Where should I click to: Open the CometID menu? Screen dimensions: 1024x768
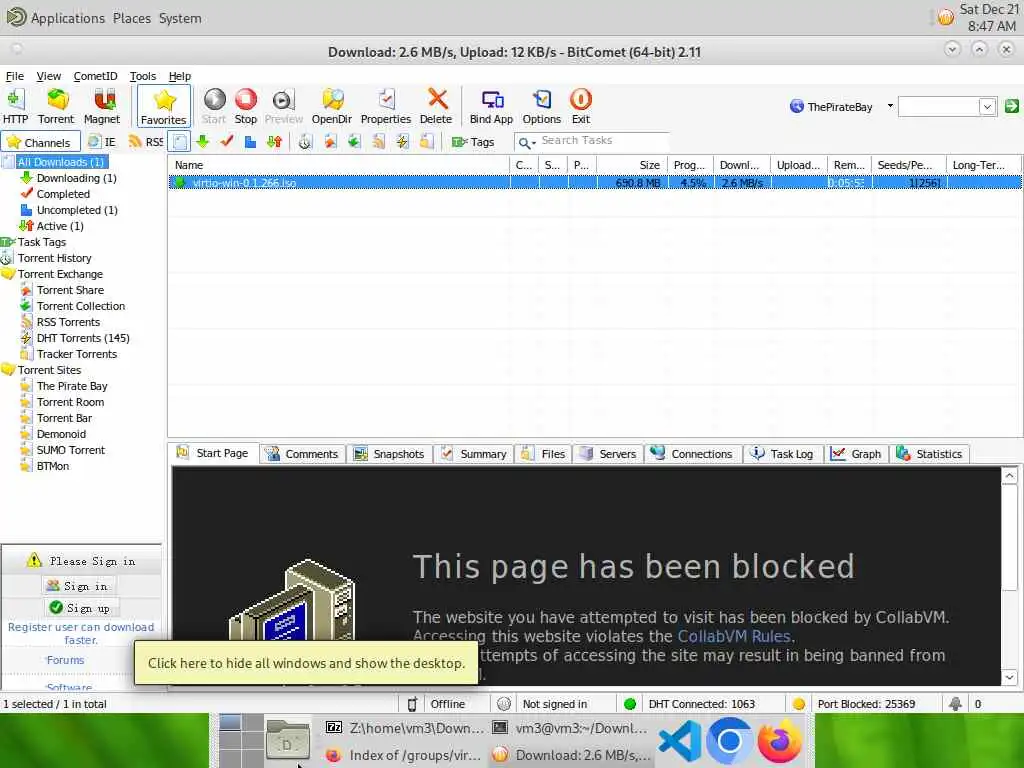(x=95, y=76)
